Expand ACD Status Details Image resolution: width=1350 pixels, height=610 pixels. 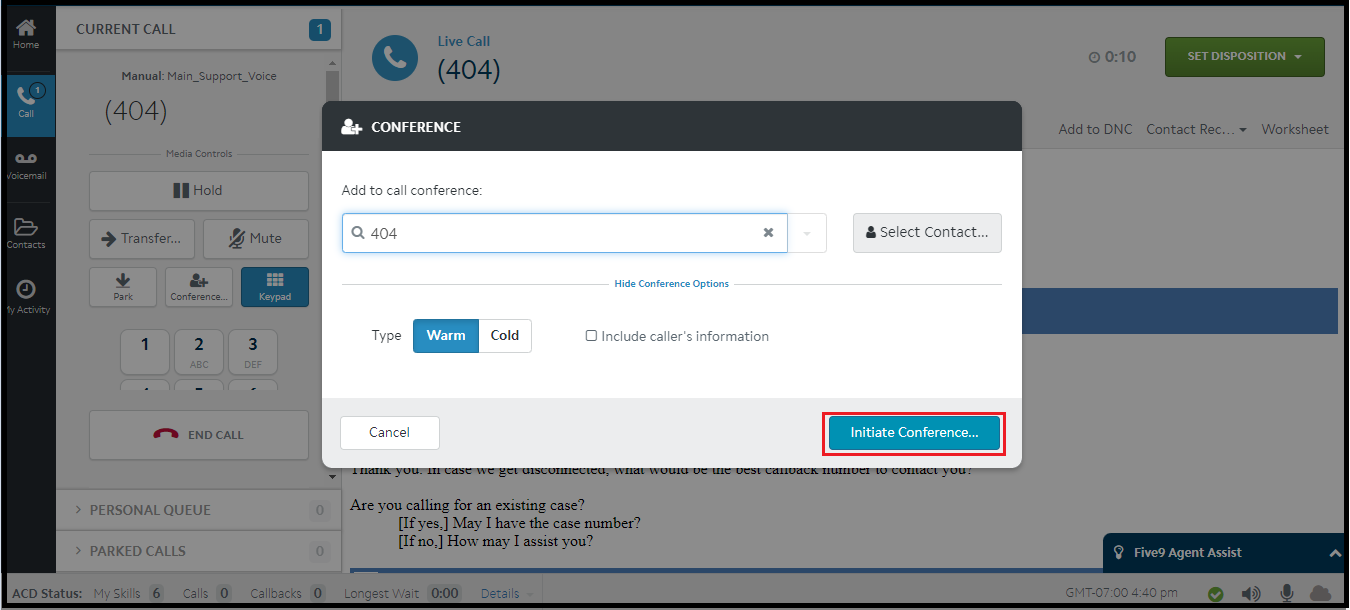[x=505, y=594]
